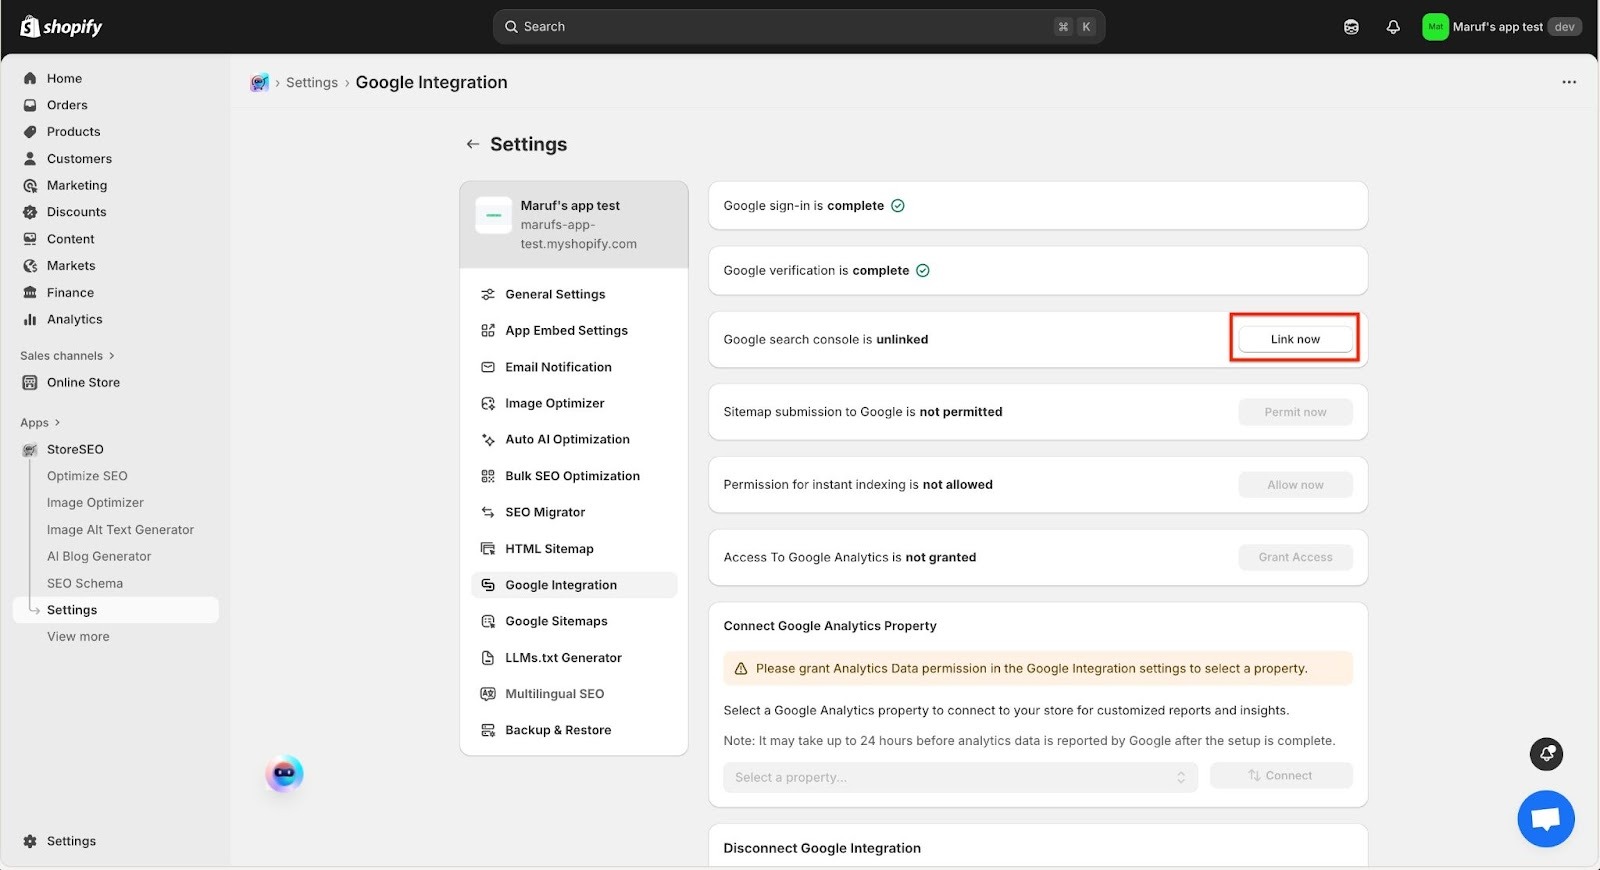Open Backup & Restore menu item

click(x=574, y=730)
